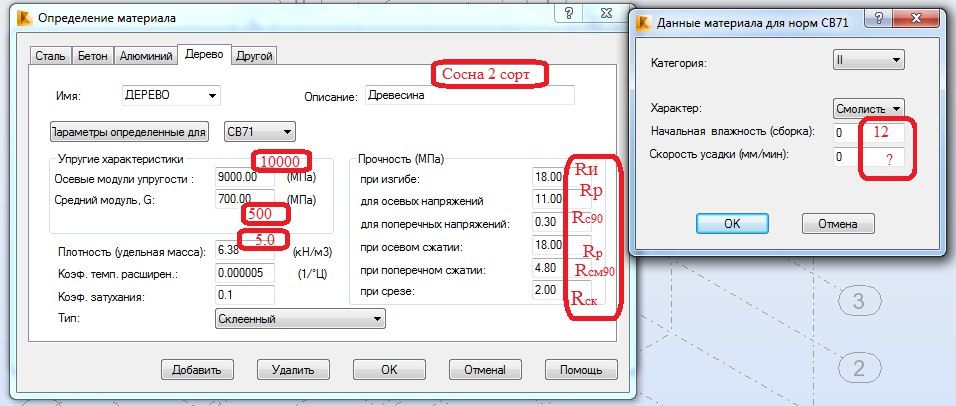956x406 pixels.
Task: Click the Средний модуль G field
Action: coord(245,199)
